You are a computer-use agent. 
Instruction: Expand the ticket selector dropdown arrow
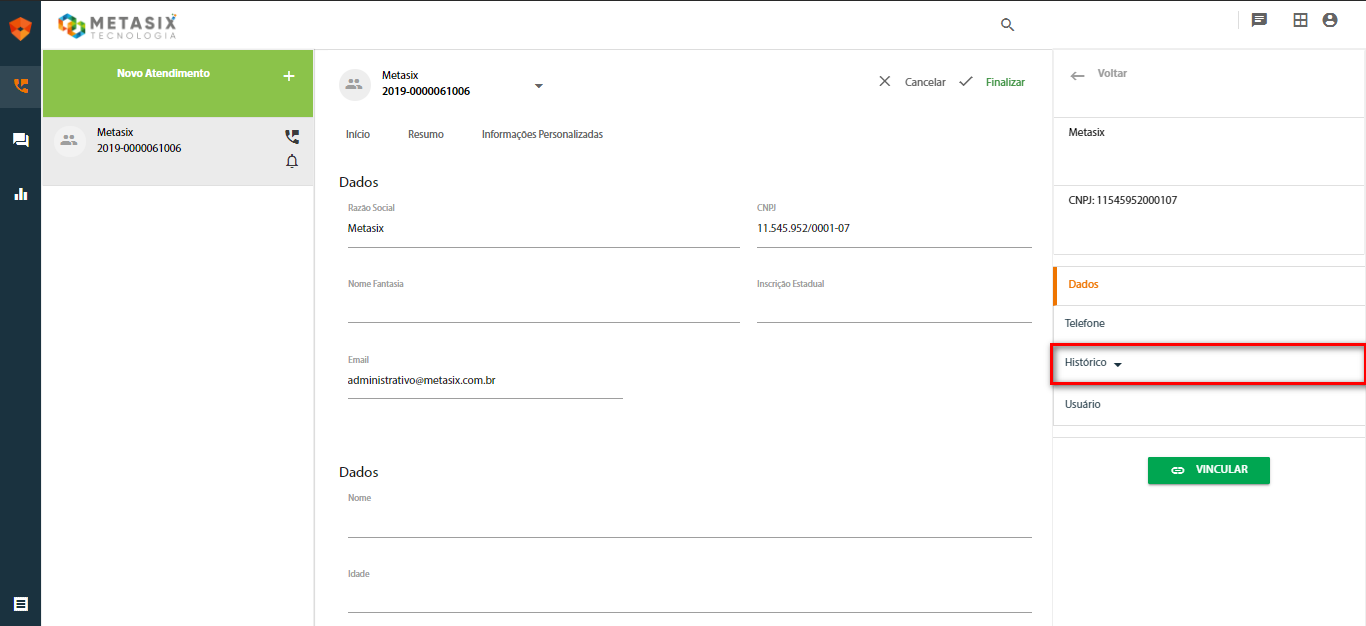(539, 86)
